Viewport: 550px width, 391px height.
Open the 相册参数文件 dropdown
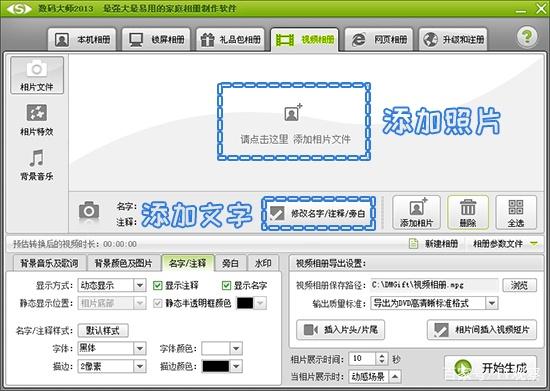[x=505, y=243]
